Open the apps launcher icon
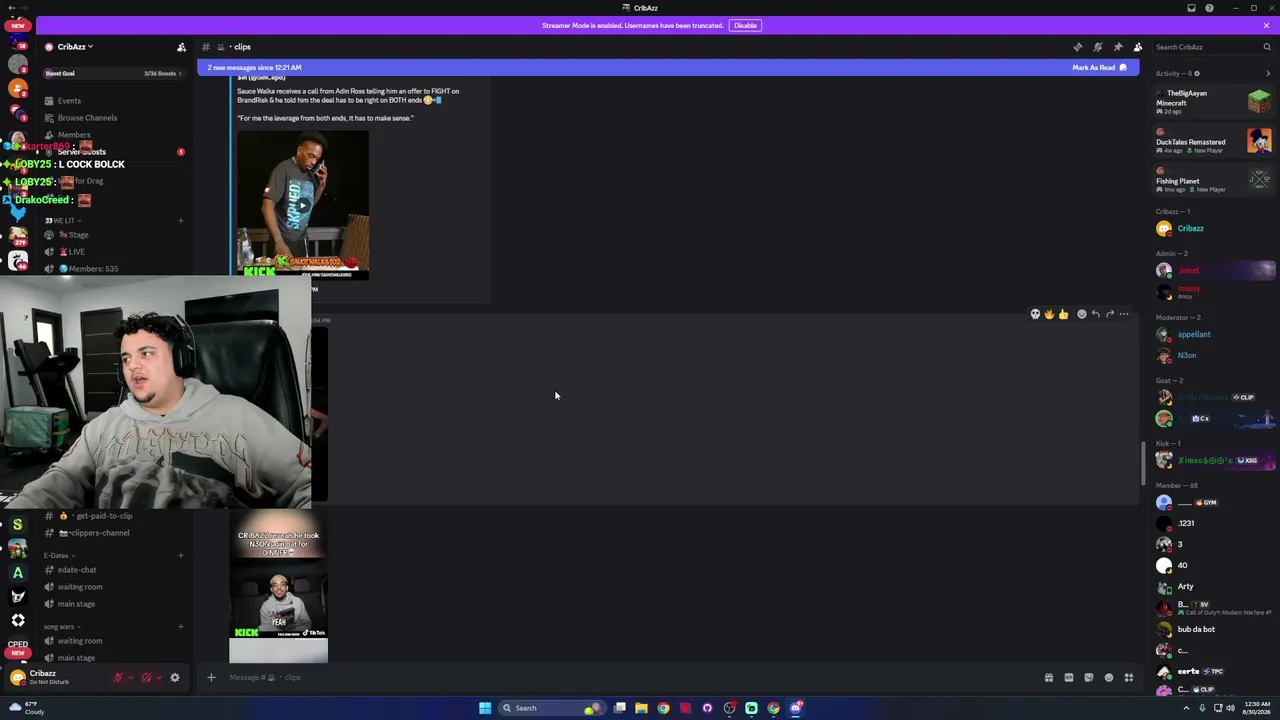This screenshot has height=720, width=1280. (x=1129, y=678)
